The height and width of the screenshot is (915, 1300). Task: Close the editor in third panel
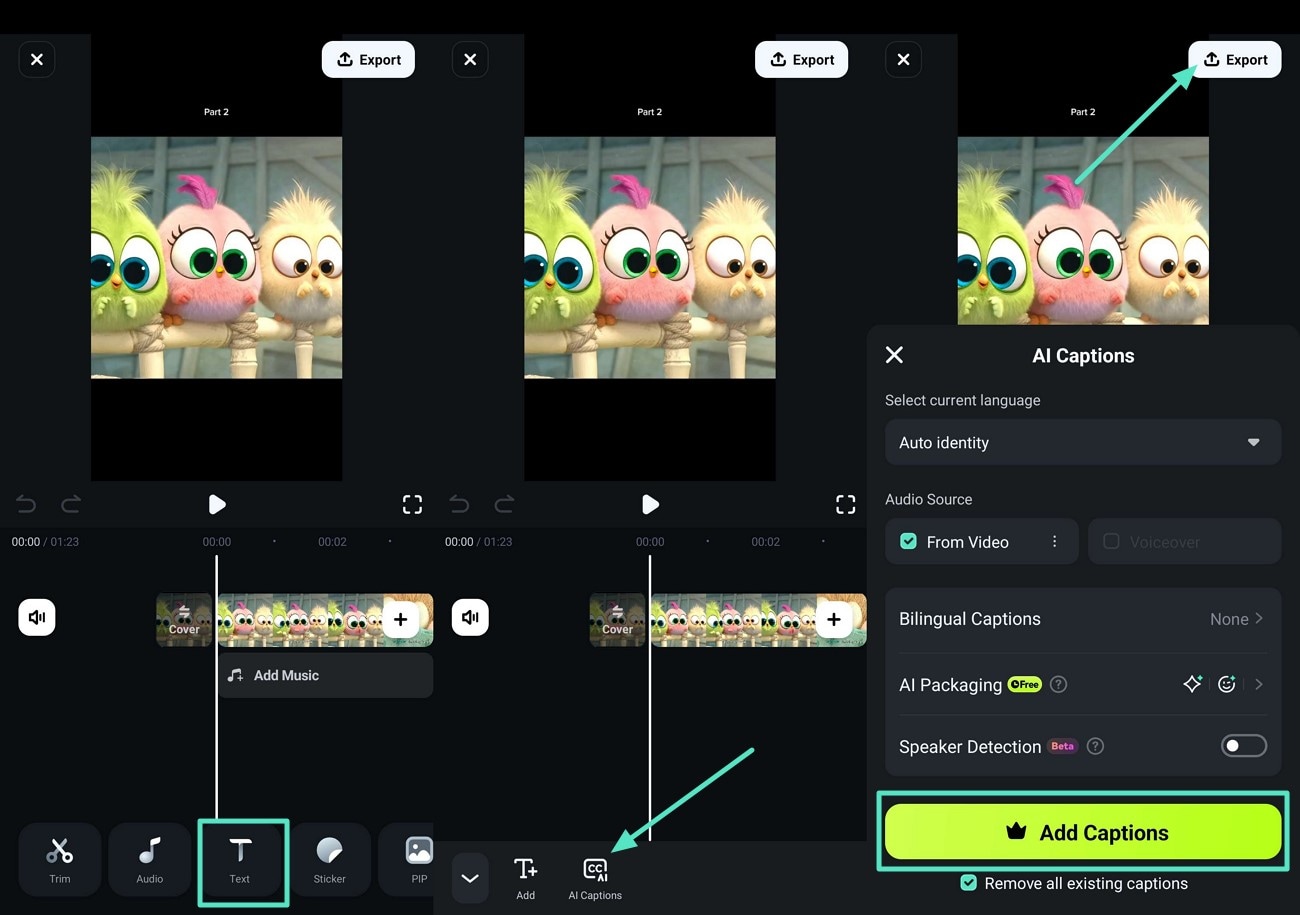click(903, 60)
